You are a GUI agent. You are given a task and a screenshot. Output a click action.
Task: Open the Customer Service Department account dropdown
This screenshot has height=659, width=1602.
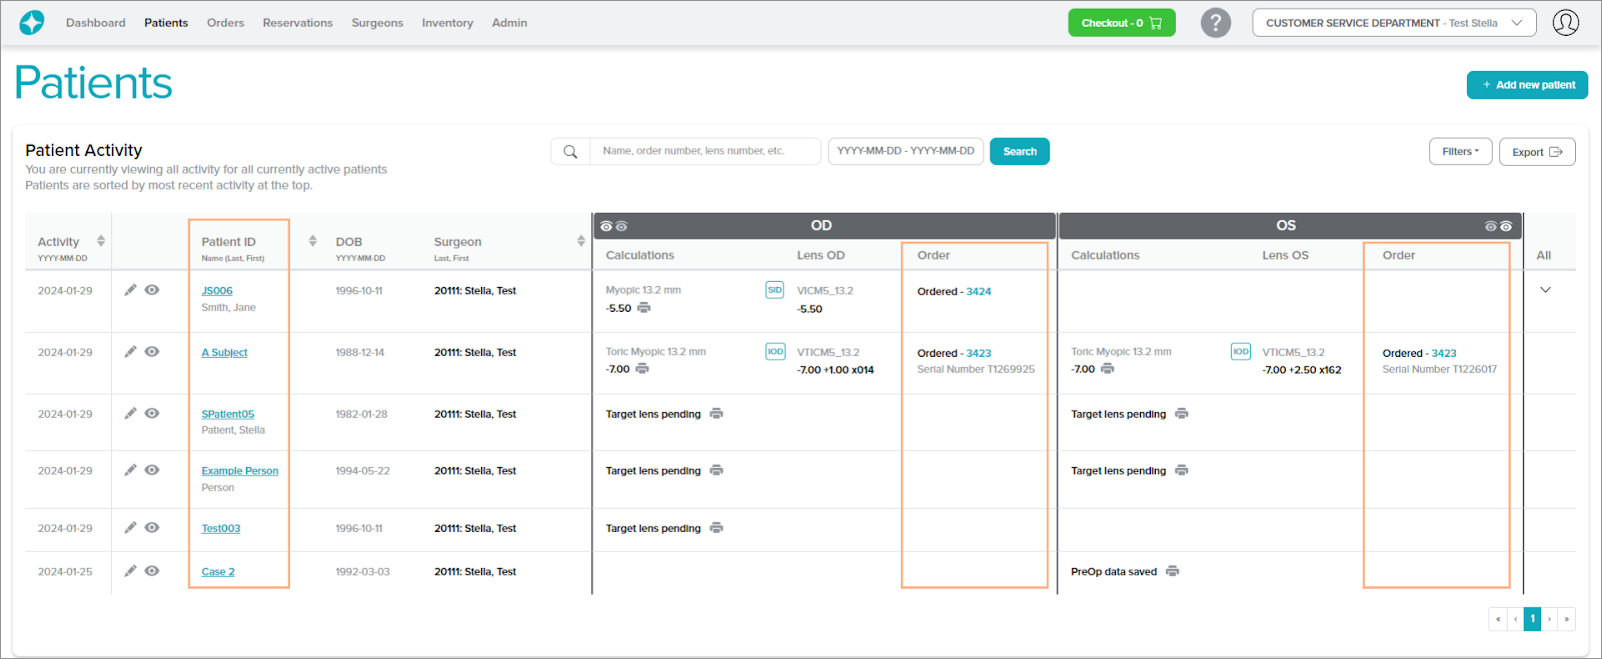click(x=1393, y=23)
